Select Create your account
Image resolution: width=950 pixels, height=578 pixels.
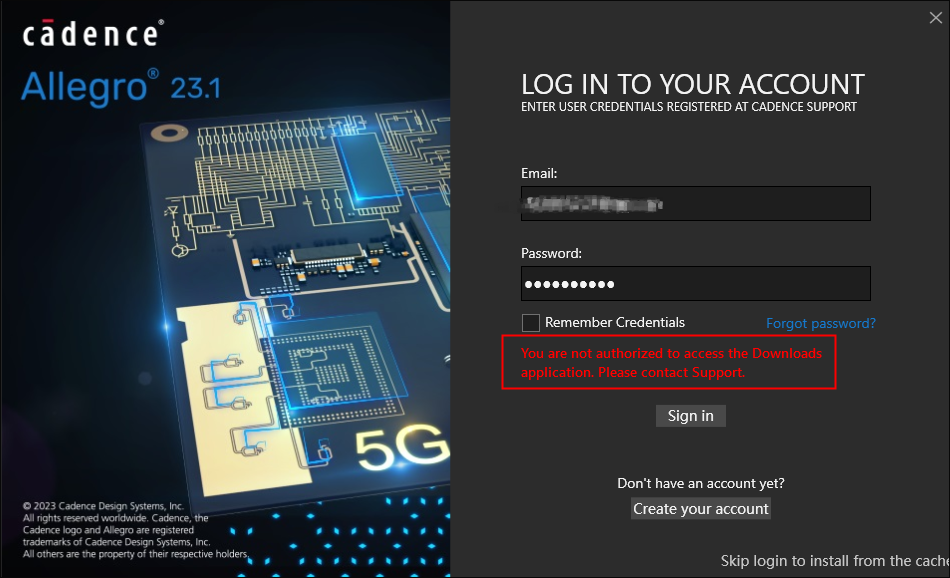(700, 508)
